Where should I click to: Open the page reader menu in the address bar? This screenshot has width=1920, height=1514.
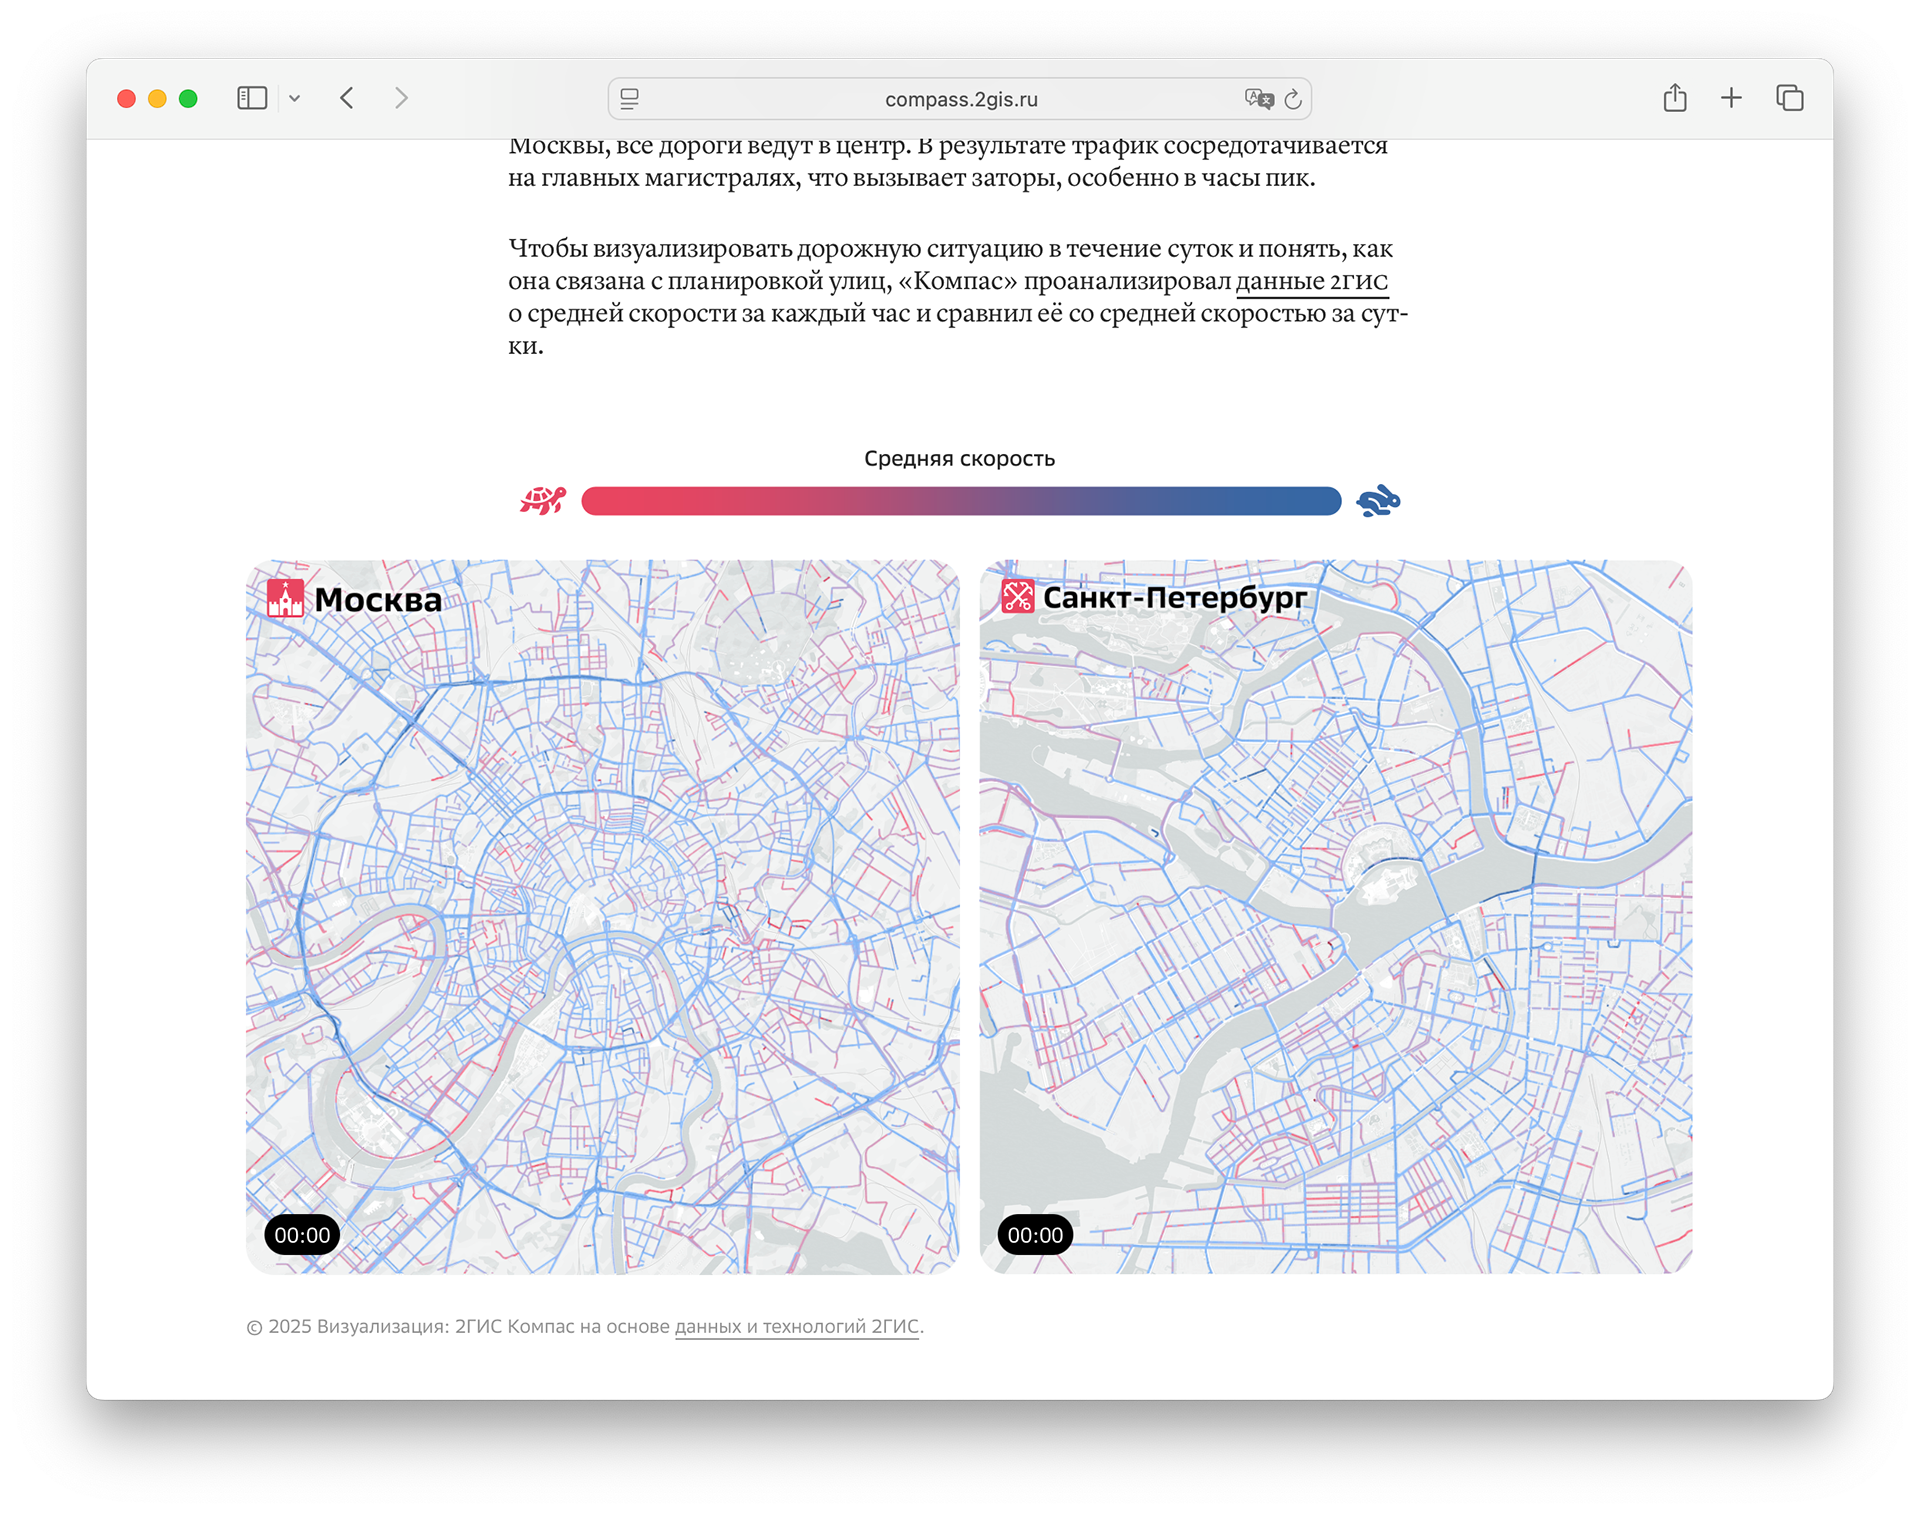629,99
